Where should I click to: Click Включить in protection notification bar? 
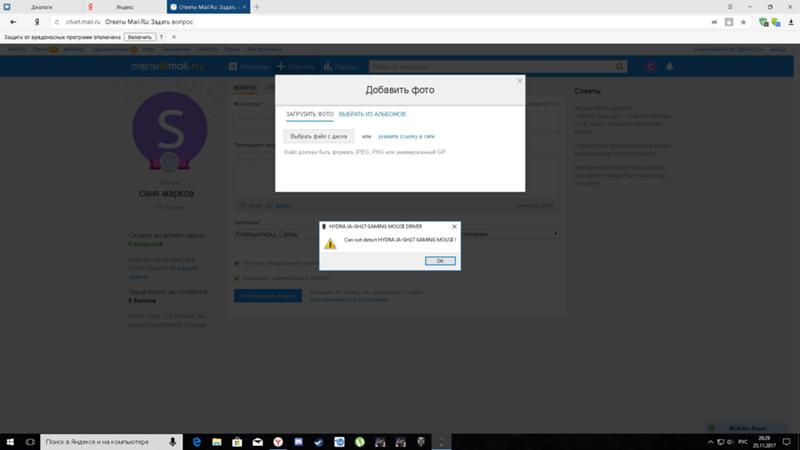click(139, 37)
